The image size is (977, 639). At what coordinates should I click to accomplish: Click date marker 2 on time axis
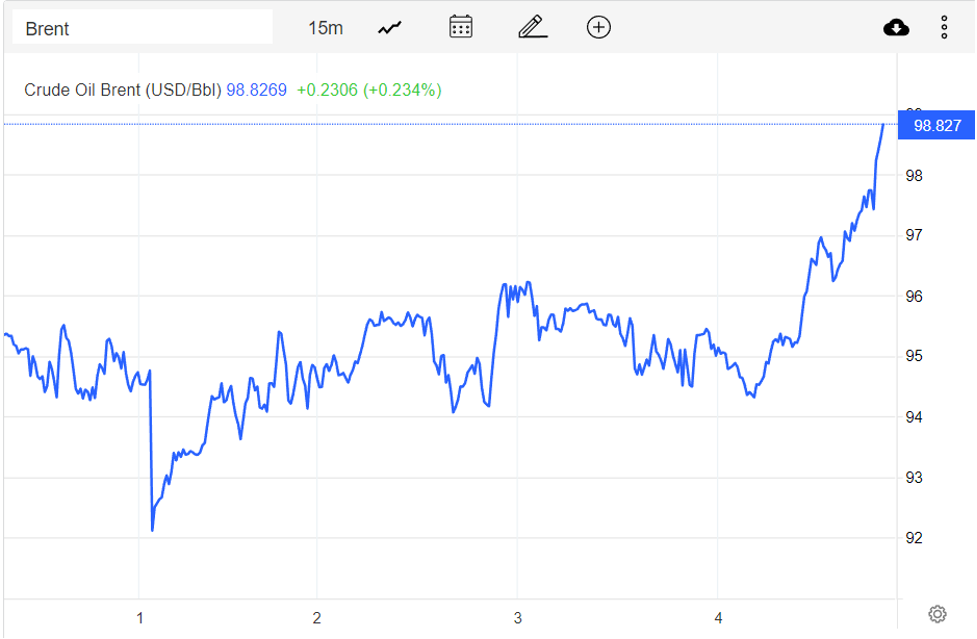pyautogui.click(x=316, y=619)
